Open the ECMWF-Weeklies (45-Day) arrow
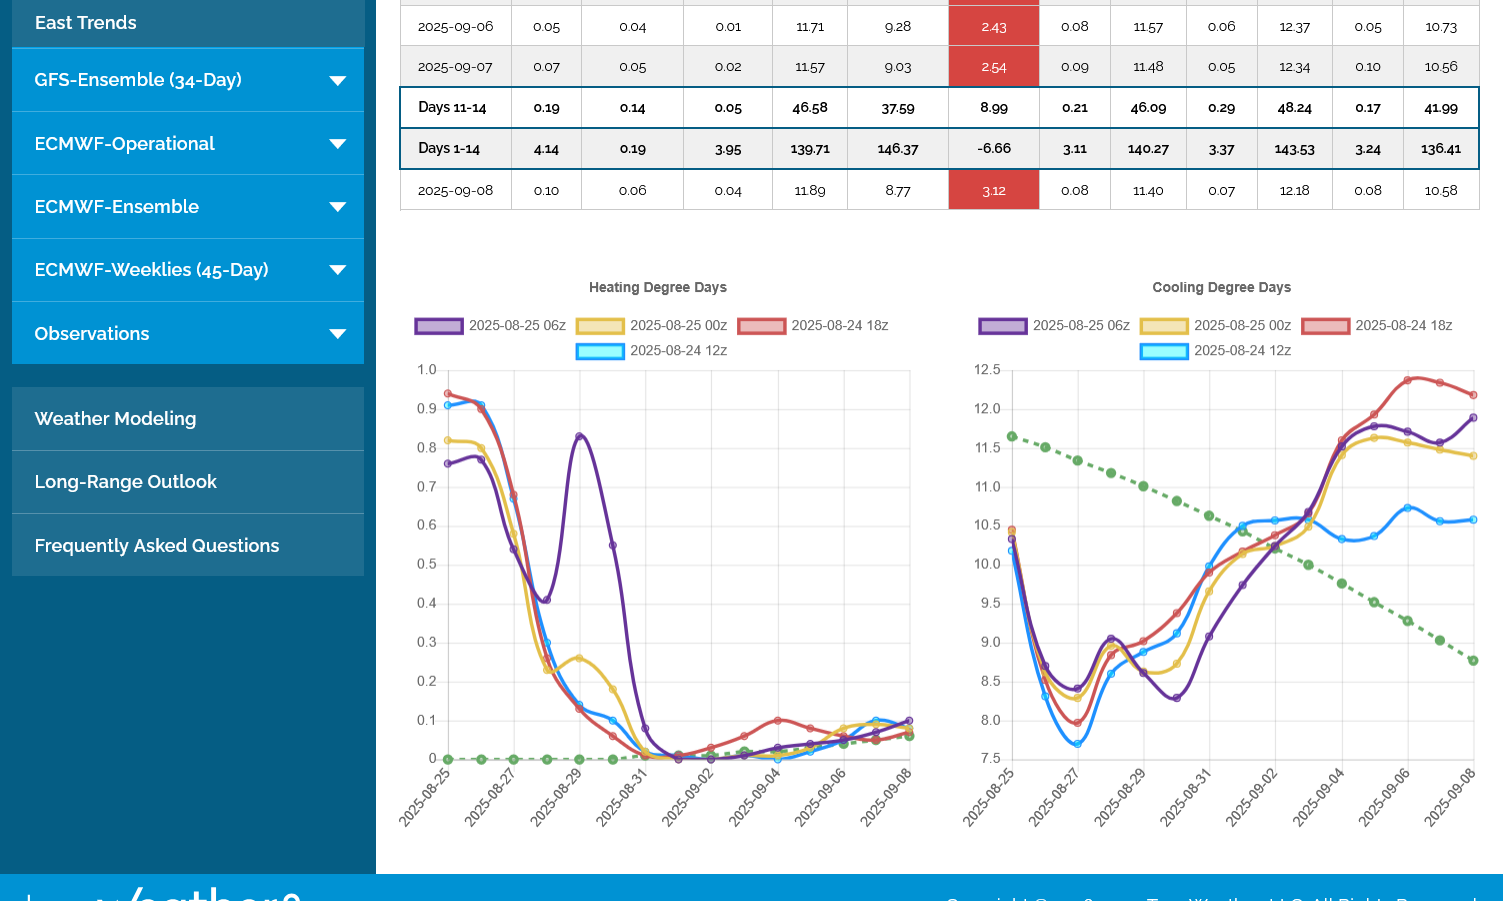The width and height of the screenshot is (1504, 901). (338, 270)
